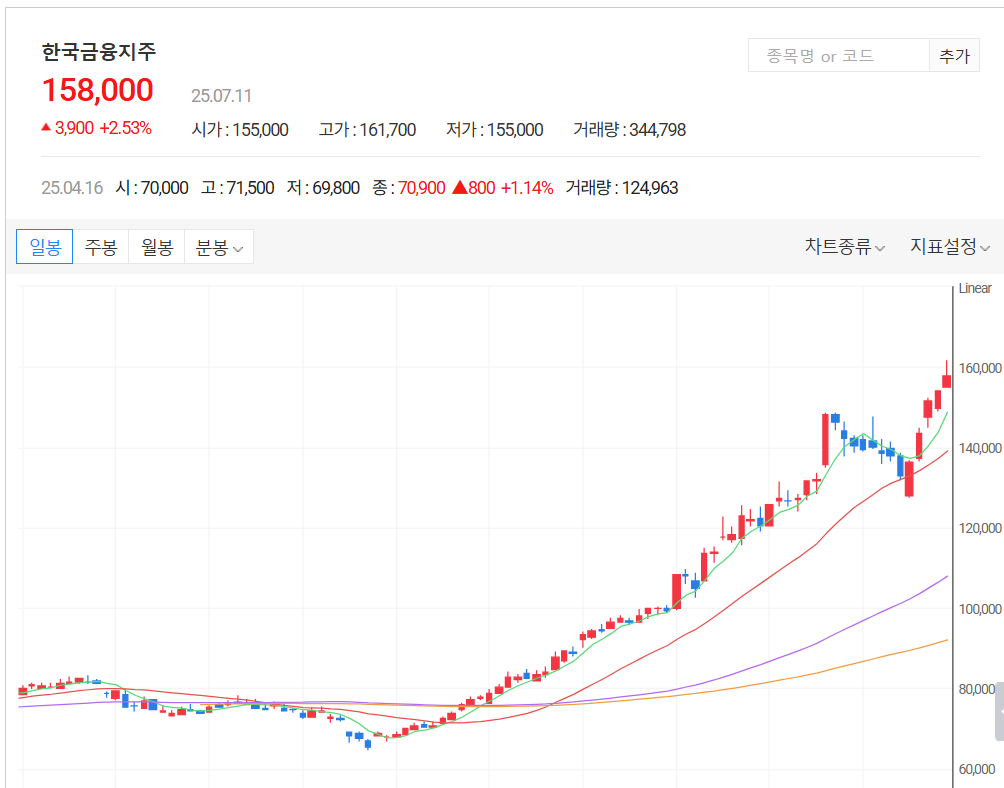
Task: Click the hovered close 종 : 70,900
Action: [409, 188]
